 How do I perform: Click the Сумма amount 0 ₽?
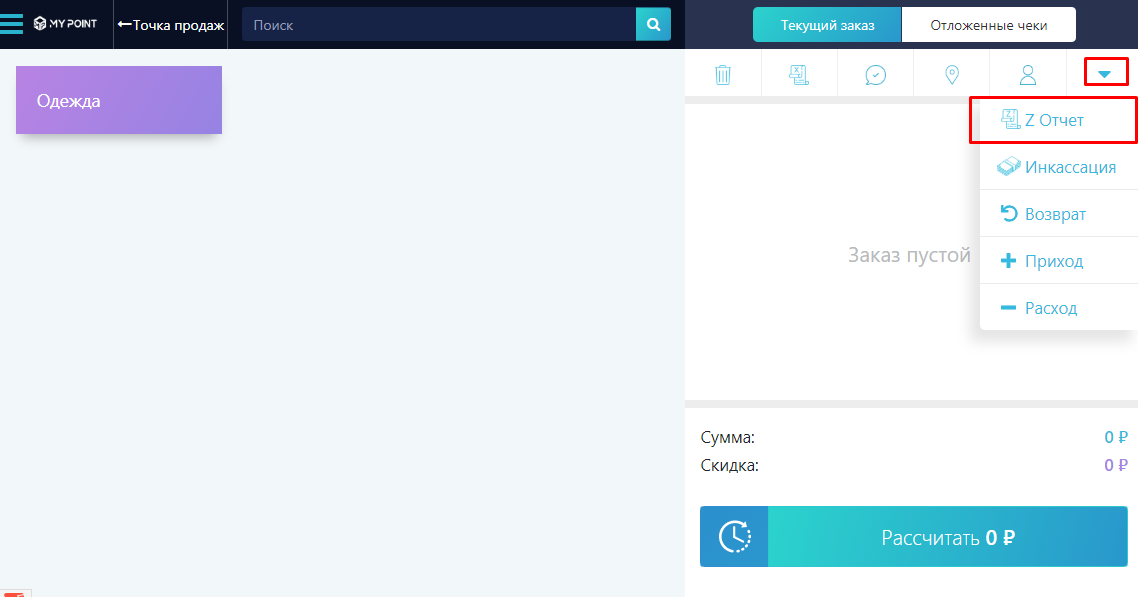[1116, 437]
